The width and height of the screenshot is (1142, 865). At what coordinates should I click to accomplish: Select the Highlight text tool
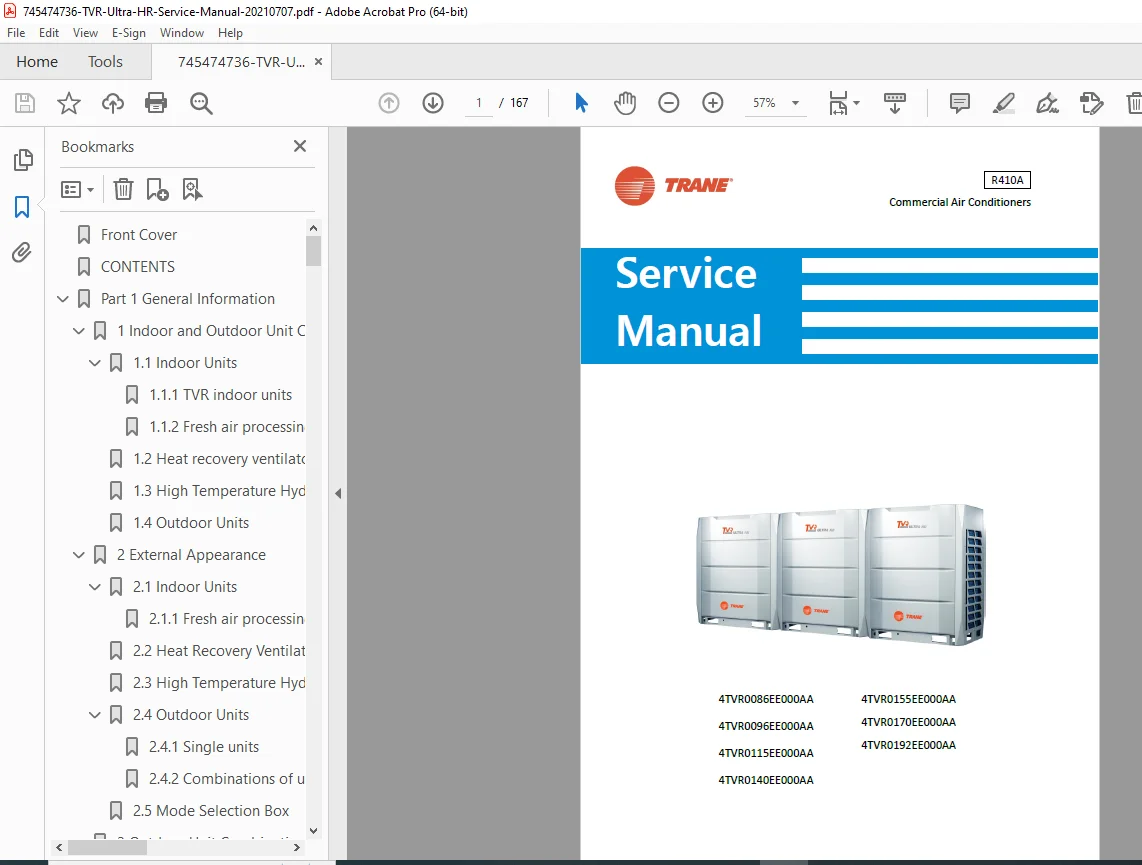point(1004,103)
